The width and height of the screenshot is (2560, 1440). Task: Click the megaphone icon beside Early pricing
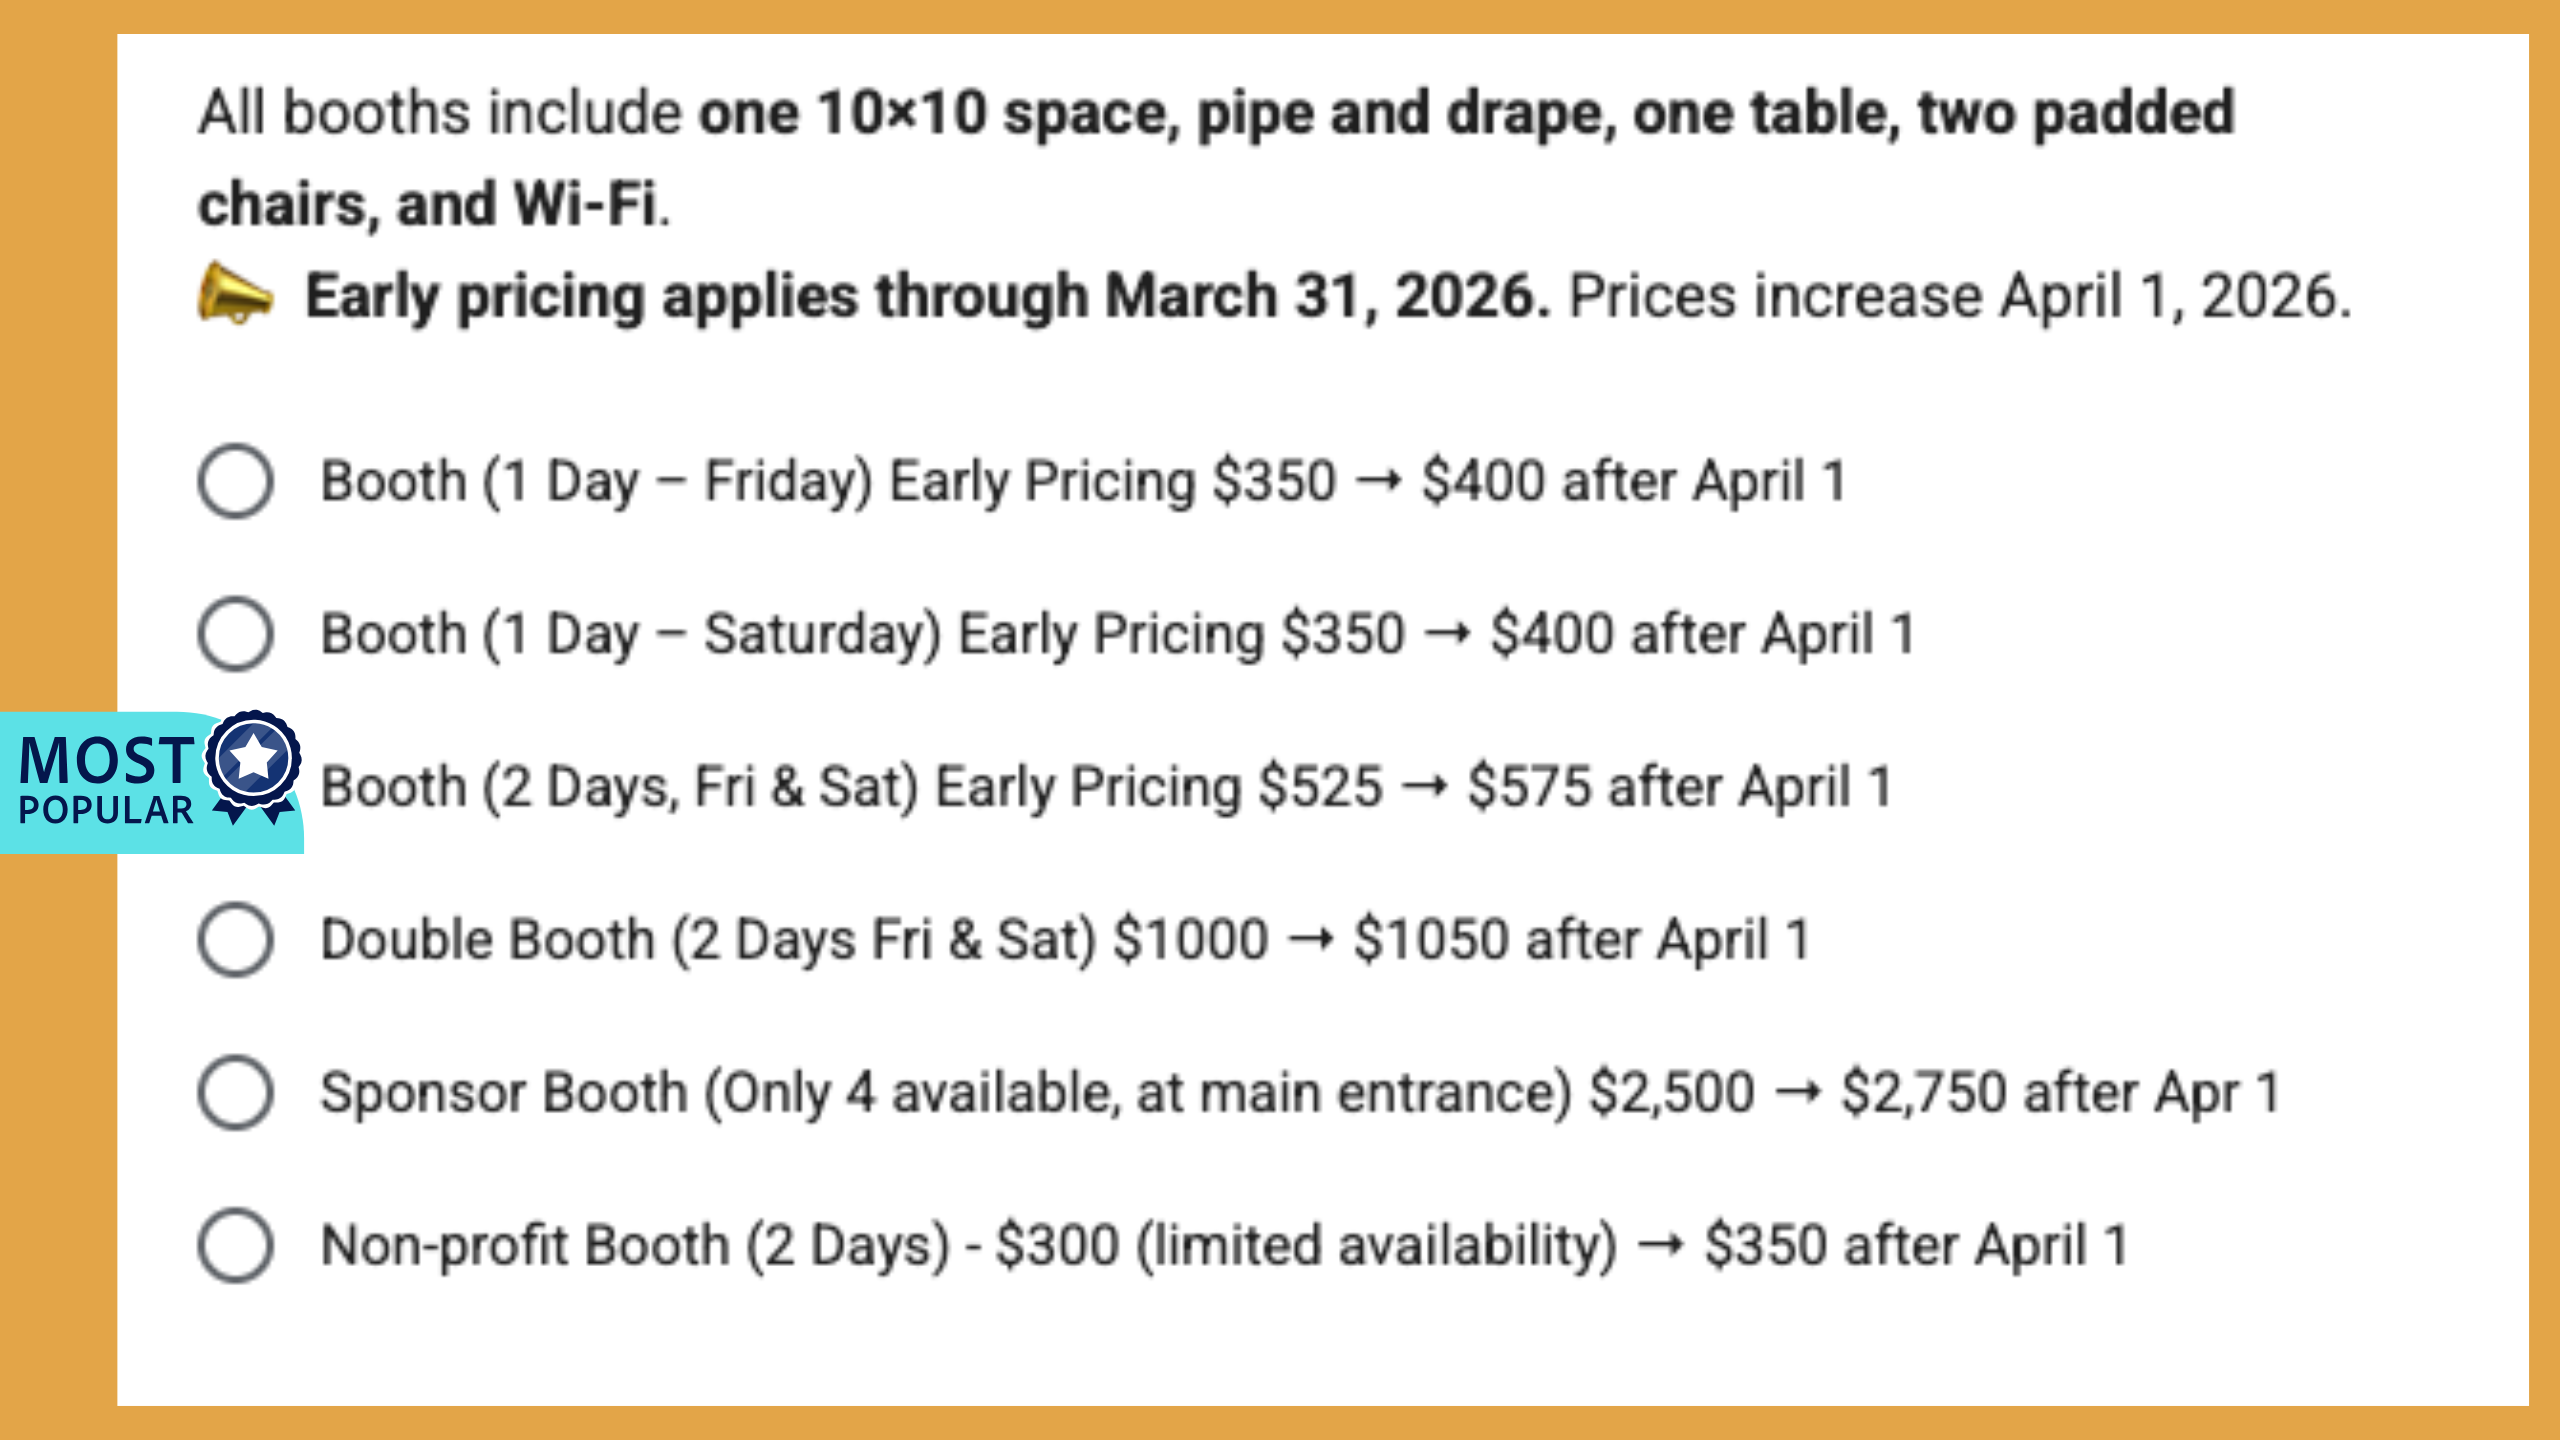pyautogui.click(x=235, y=294)
